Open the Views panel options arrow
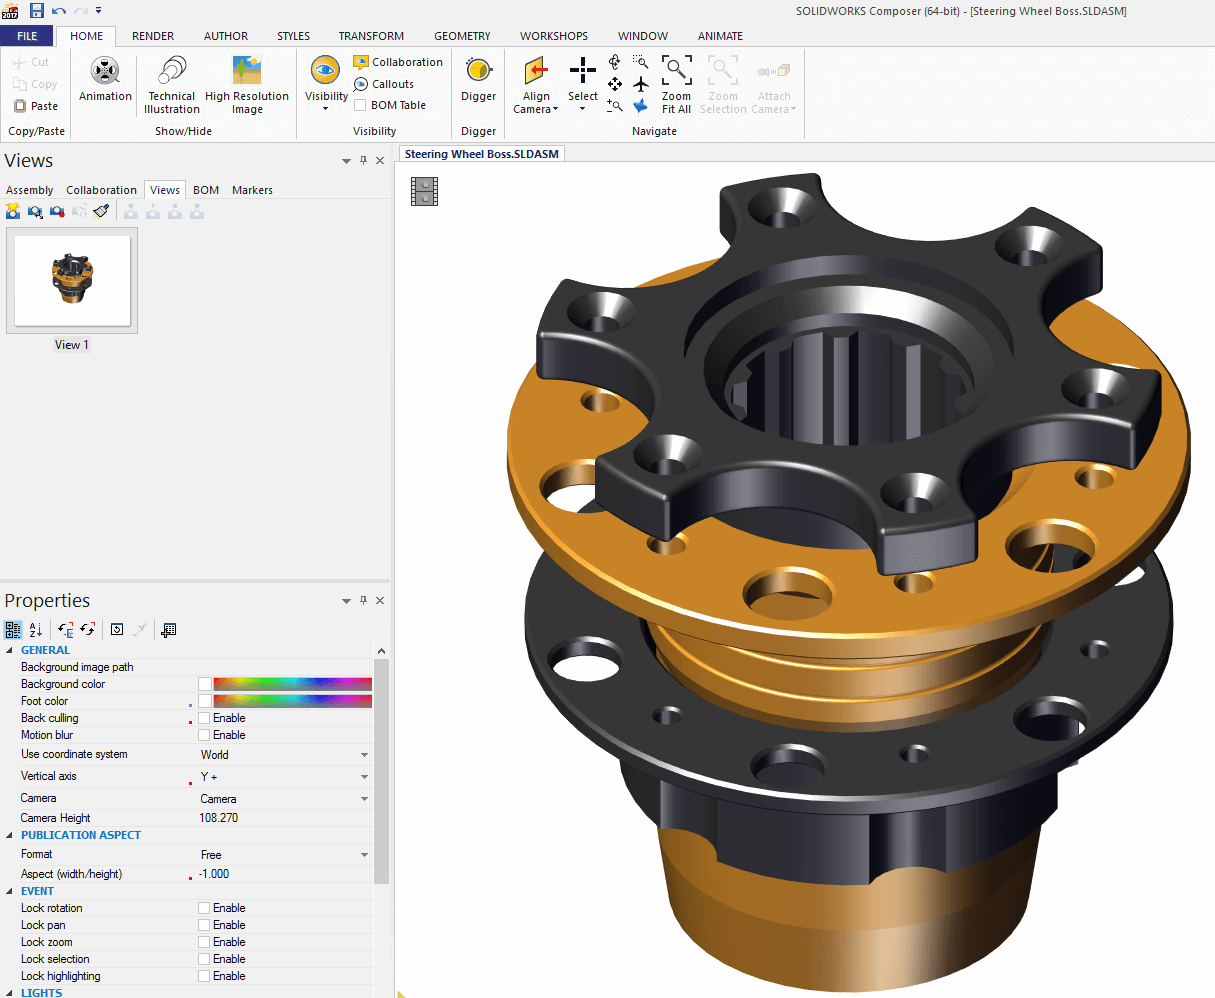 [346, 161]
